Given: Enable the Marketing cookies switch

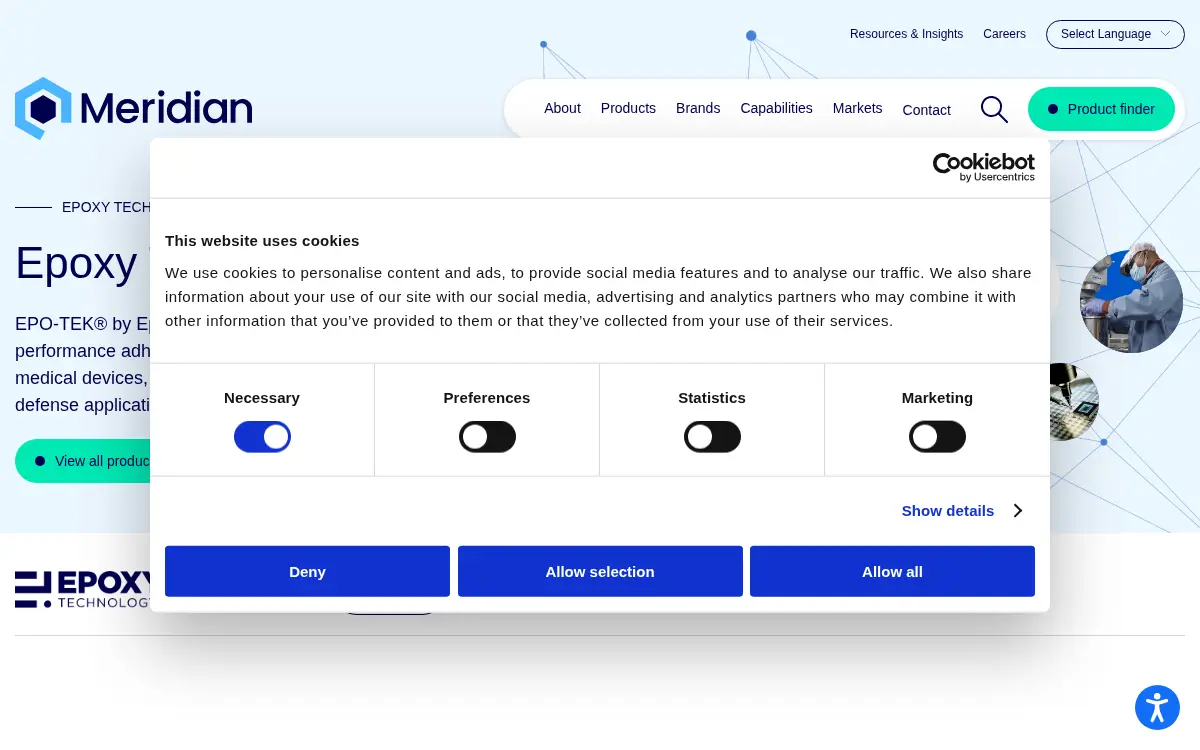Looking at the screenshot, I should pos(937,437).
